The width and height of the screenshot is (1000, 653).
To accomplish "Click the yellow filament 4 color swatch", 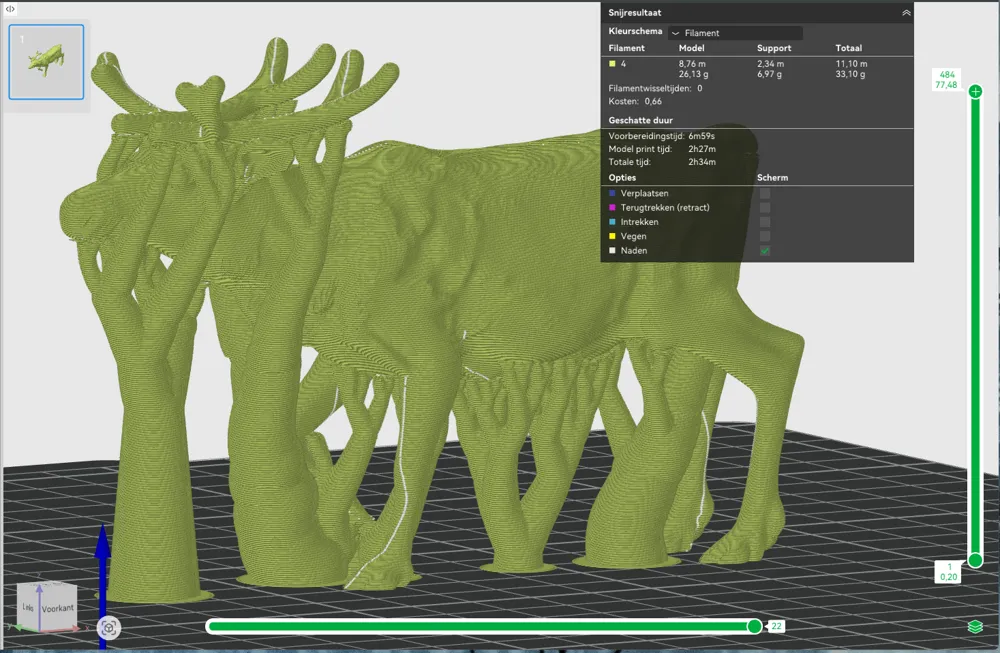I will [612, 64].
